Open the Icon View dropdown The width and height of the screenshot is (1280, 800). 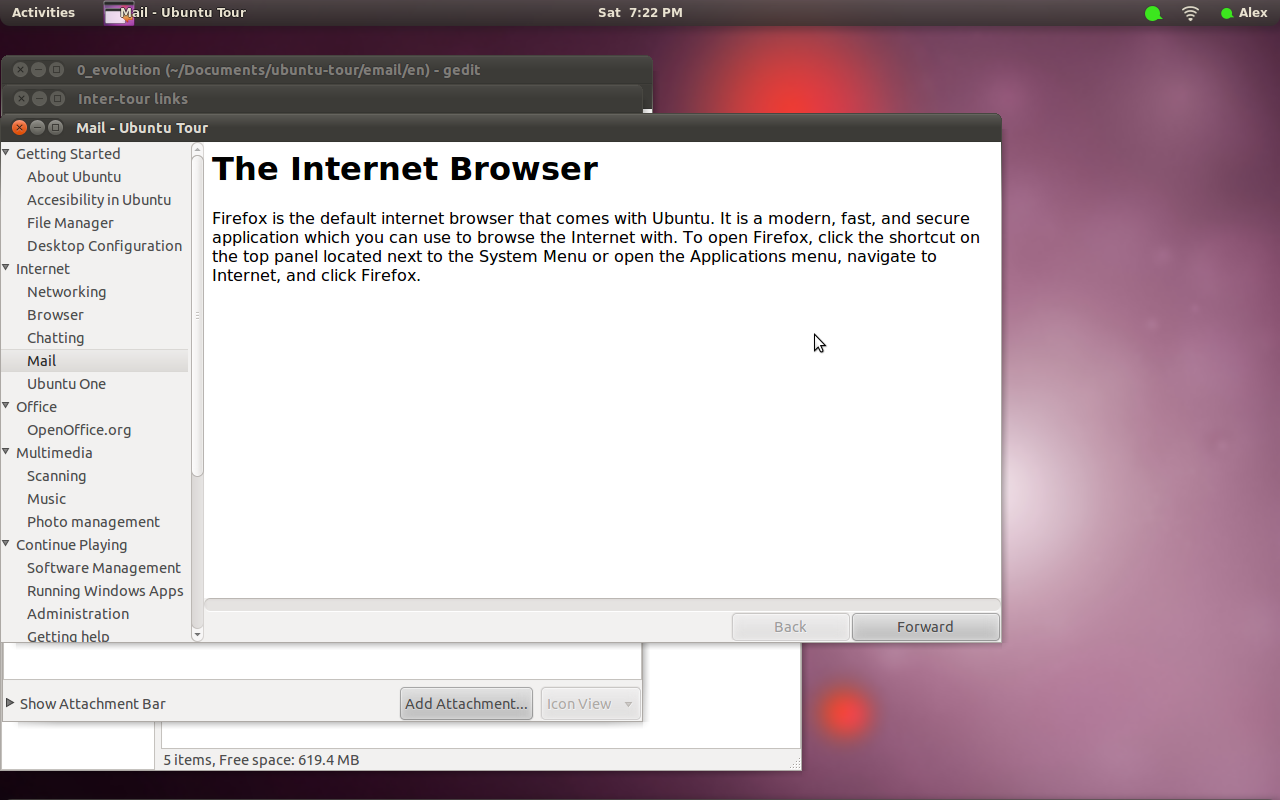pos(590,704)
